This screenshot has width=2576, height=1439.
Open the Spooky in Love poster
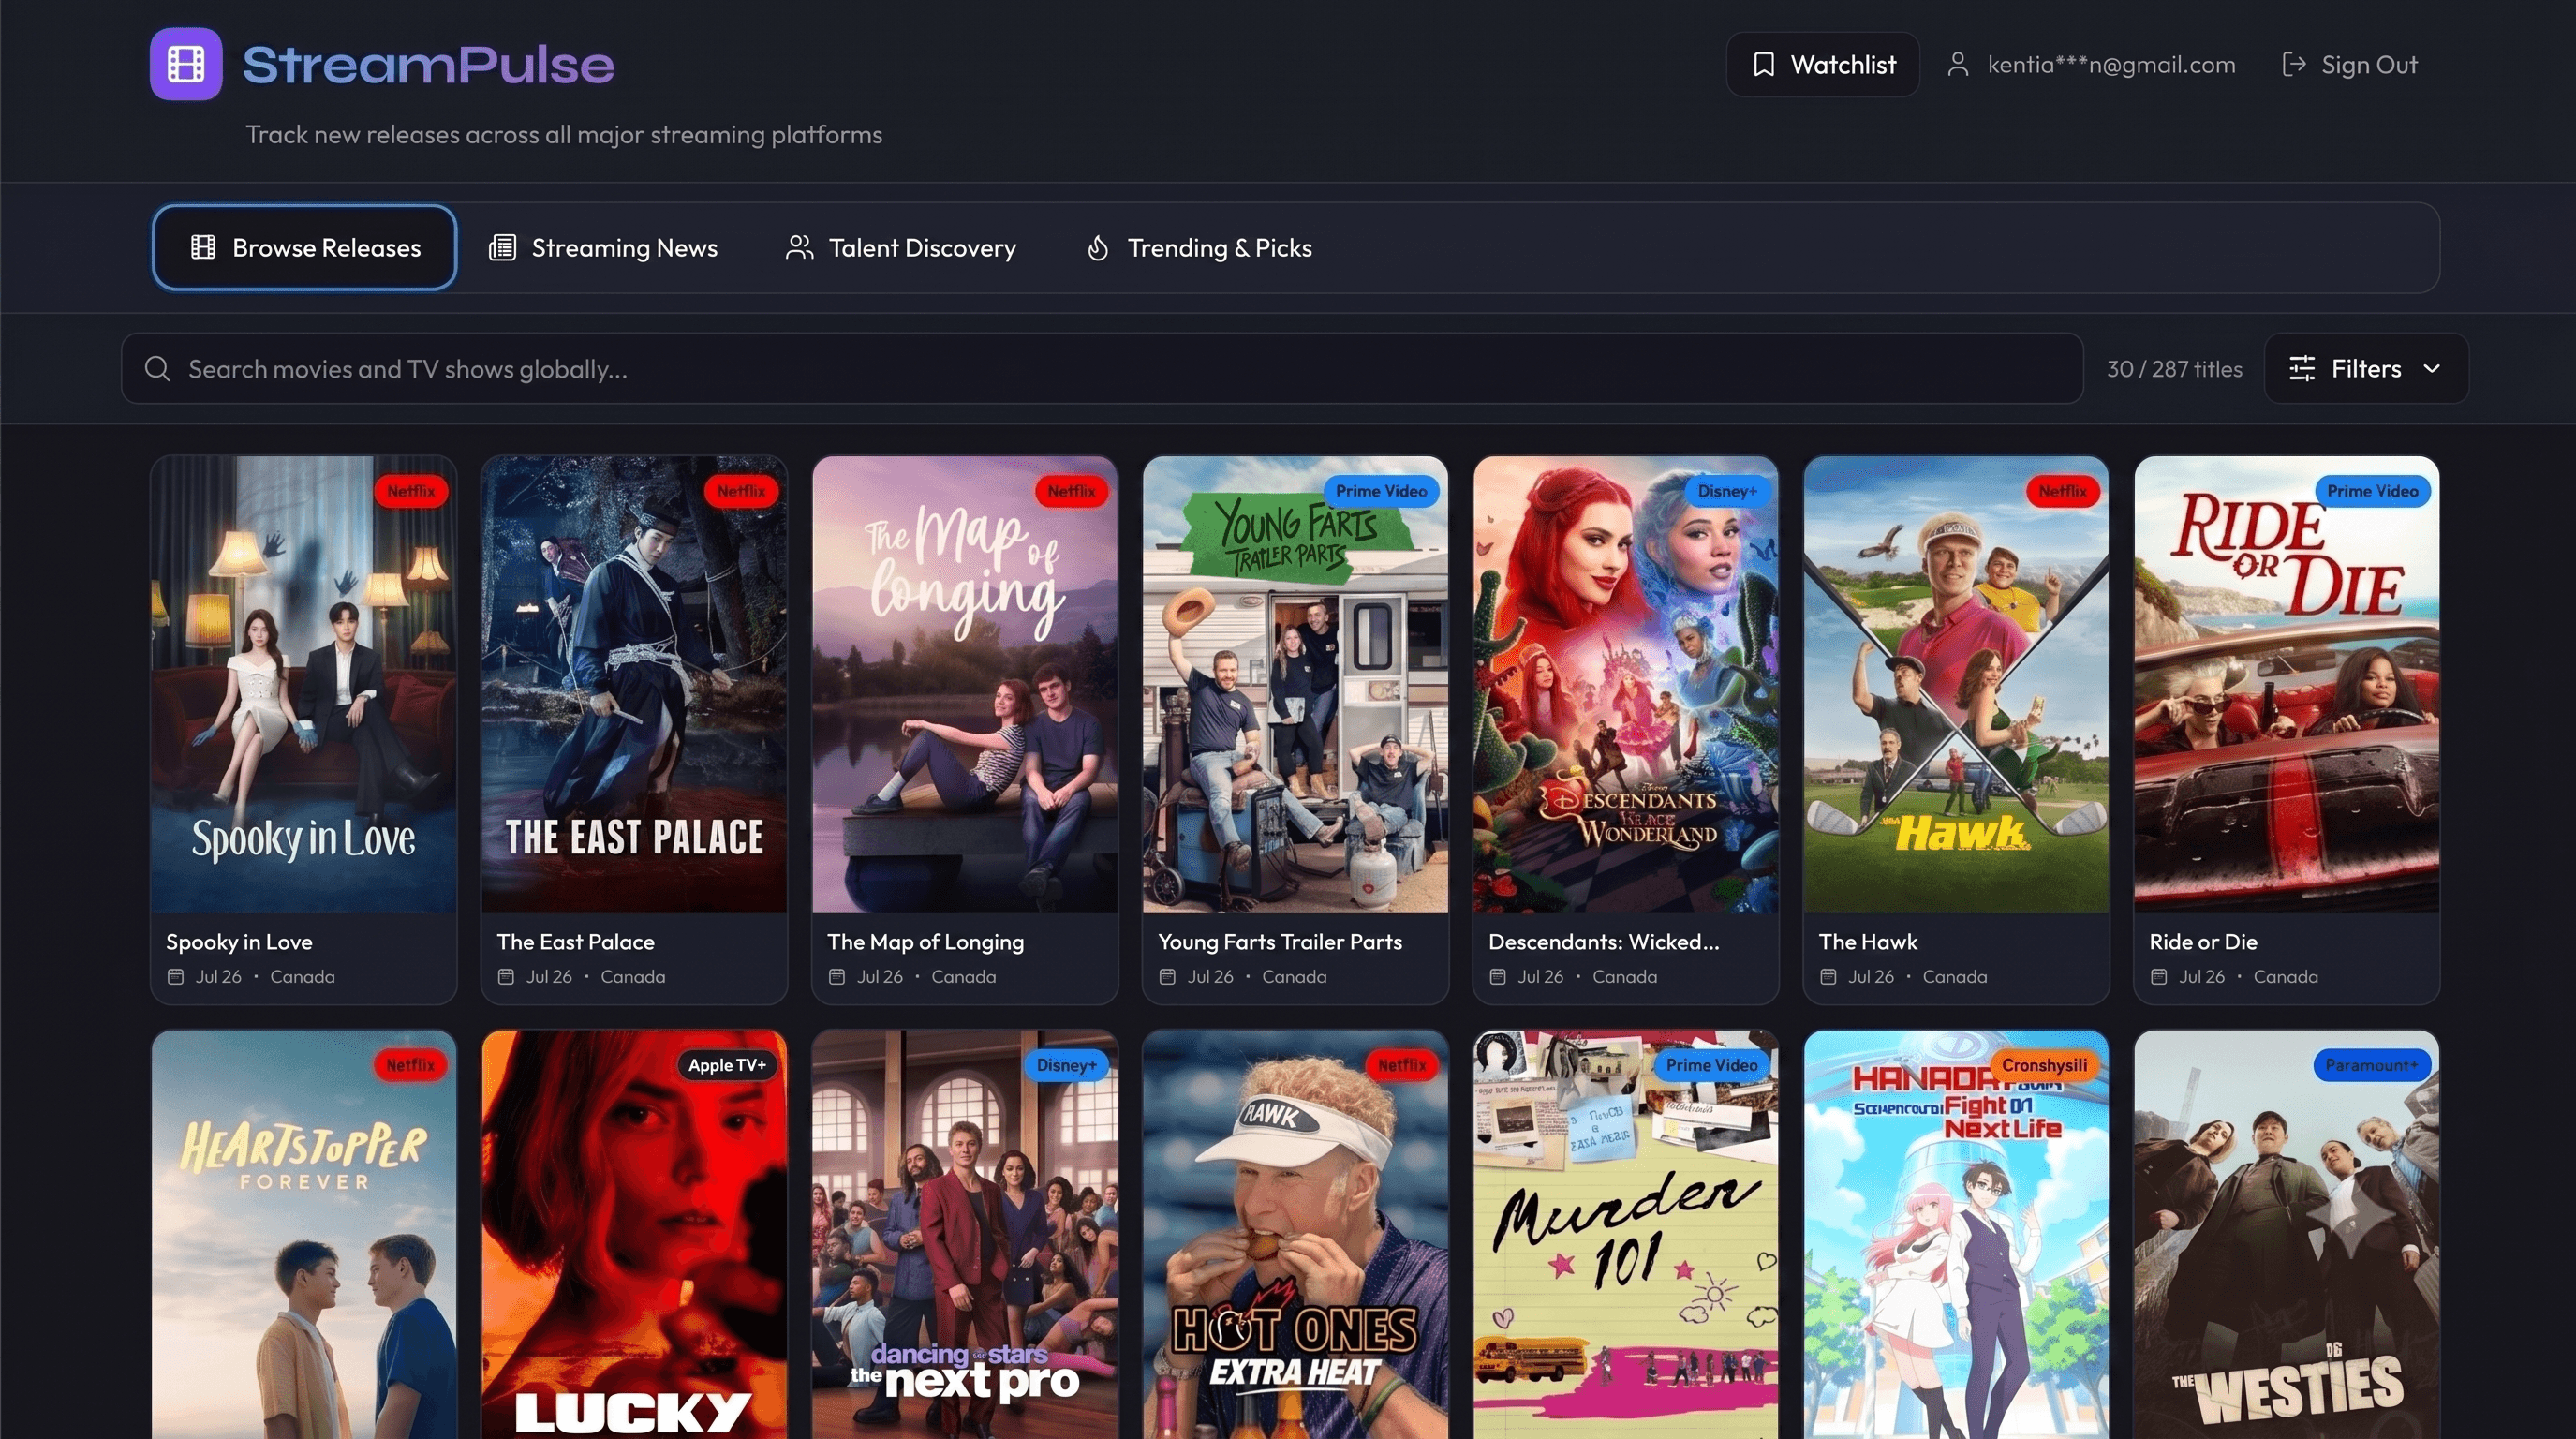click(x=304, y=685)
